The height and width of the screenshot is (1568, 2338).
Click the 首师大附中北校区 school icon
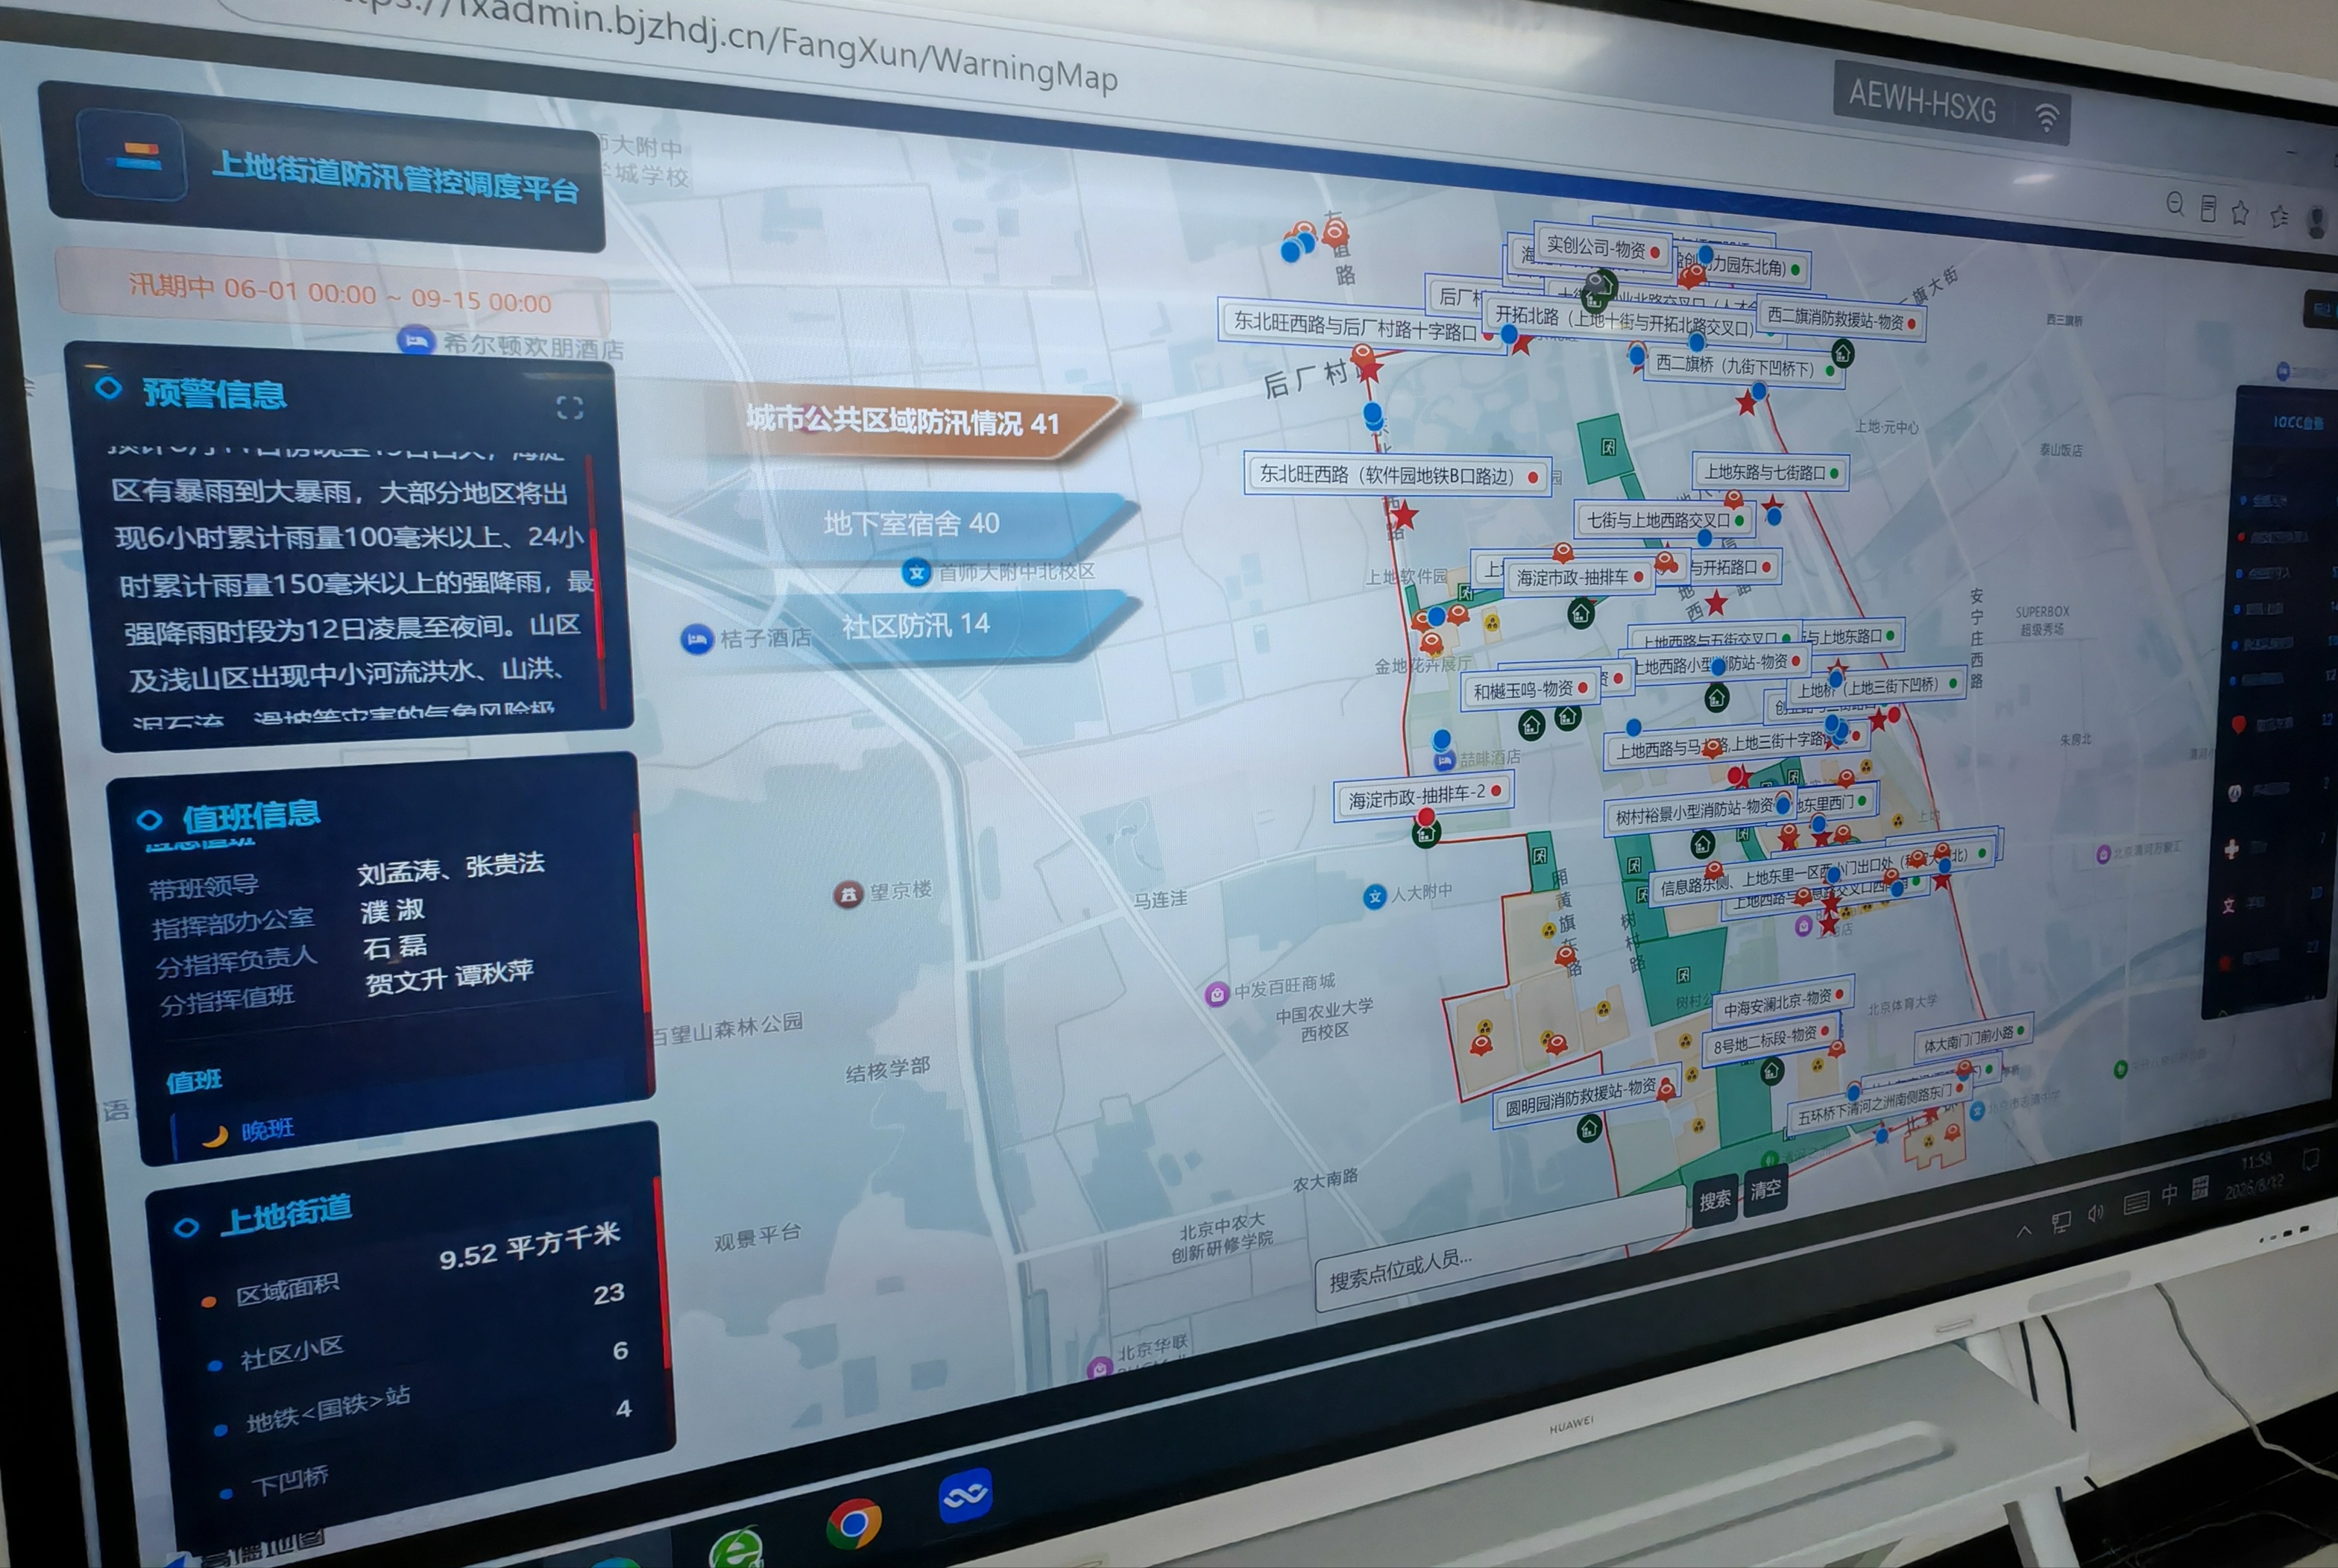(916, 572)
